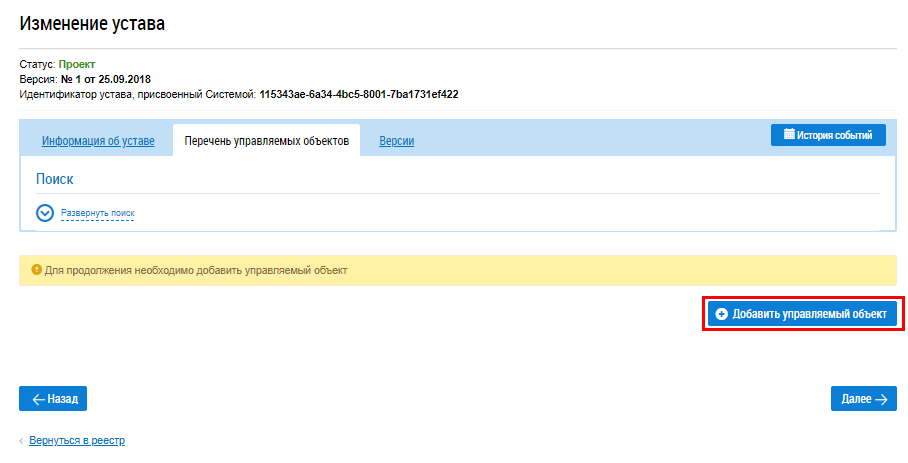This screenshot has height=463, width=908.
Task: Open the Версии tab
Action: (x=396, y=141)
